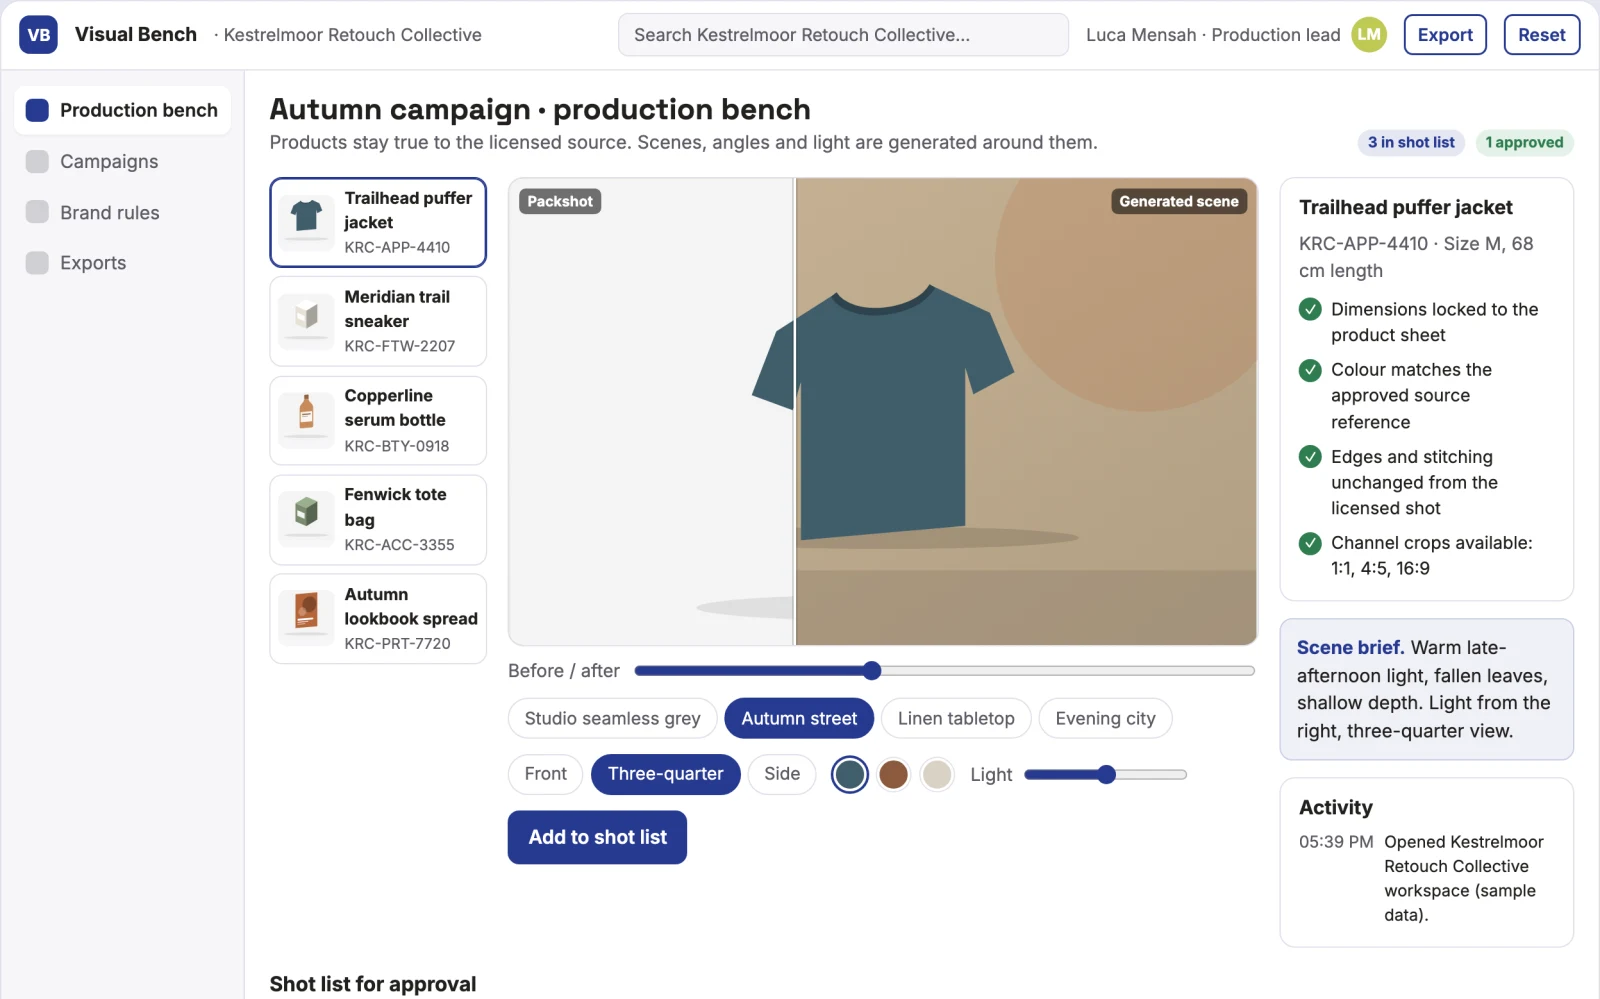Click the 3 in shot list badge
Image resolution: width=1600 pixels, height=999 pixels.
[x=1411, y=143]
